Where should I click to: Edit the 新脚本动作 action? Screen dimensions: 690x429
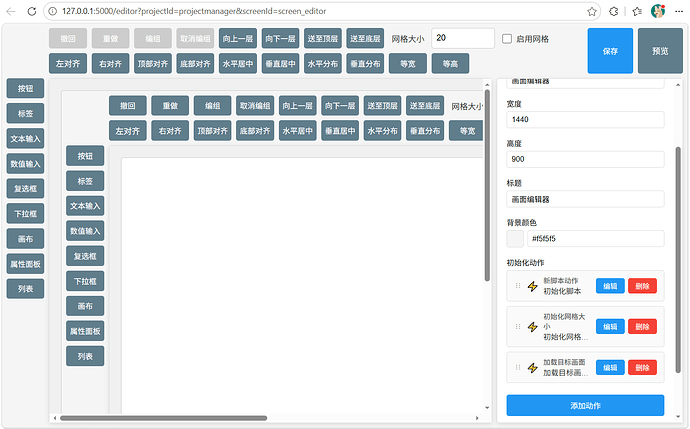click(610, 286)
